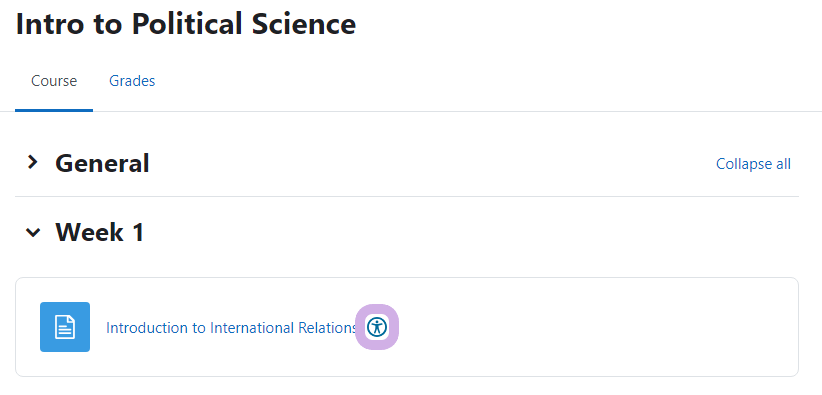The width and height of the screenshot is (822, 395).
Task: Toggle the Week 1 down-pointing arrow
Action: point(33,232)
